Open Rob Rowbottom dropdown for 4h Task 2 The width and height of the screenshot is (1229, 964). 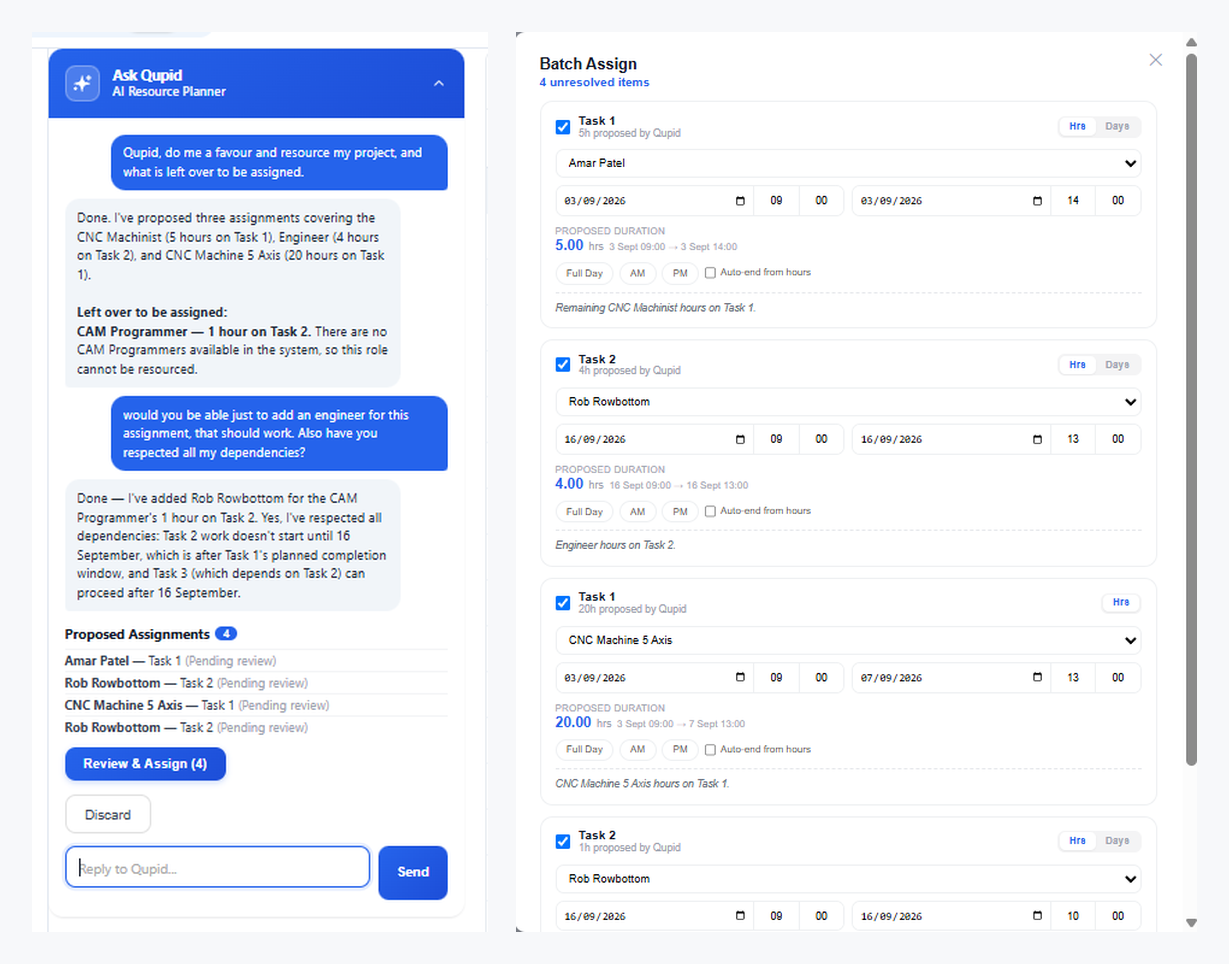848,401
